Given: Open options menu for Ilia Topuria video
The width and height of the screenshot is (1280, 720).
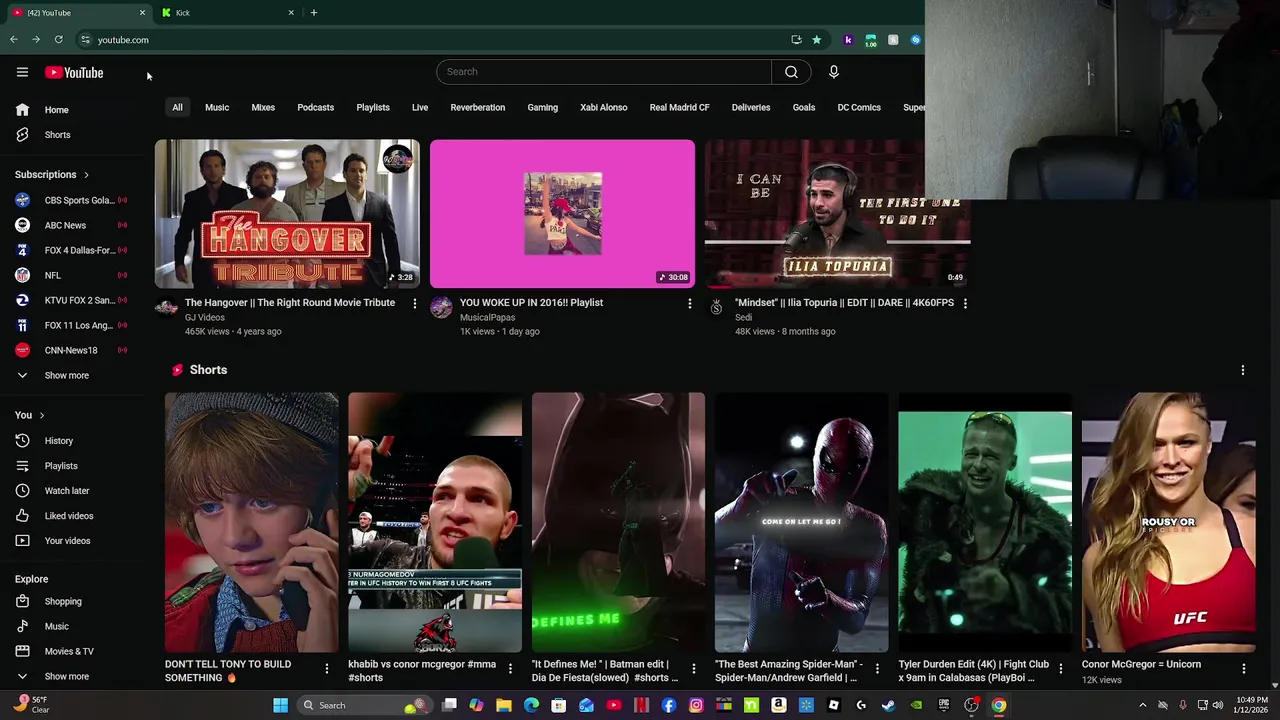Looking at the screenshot, I should coord(964,303).
